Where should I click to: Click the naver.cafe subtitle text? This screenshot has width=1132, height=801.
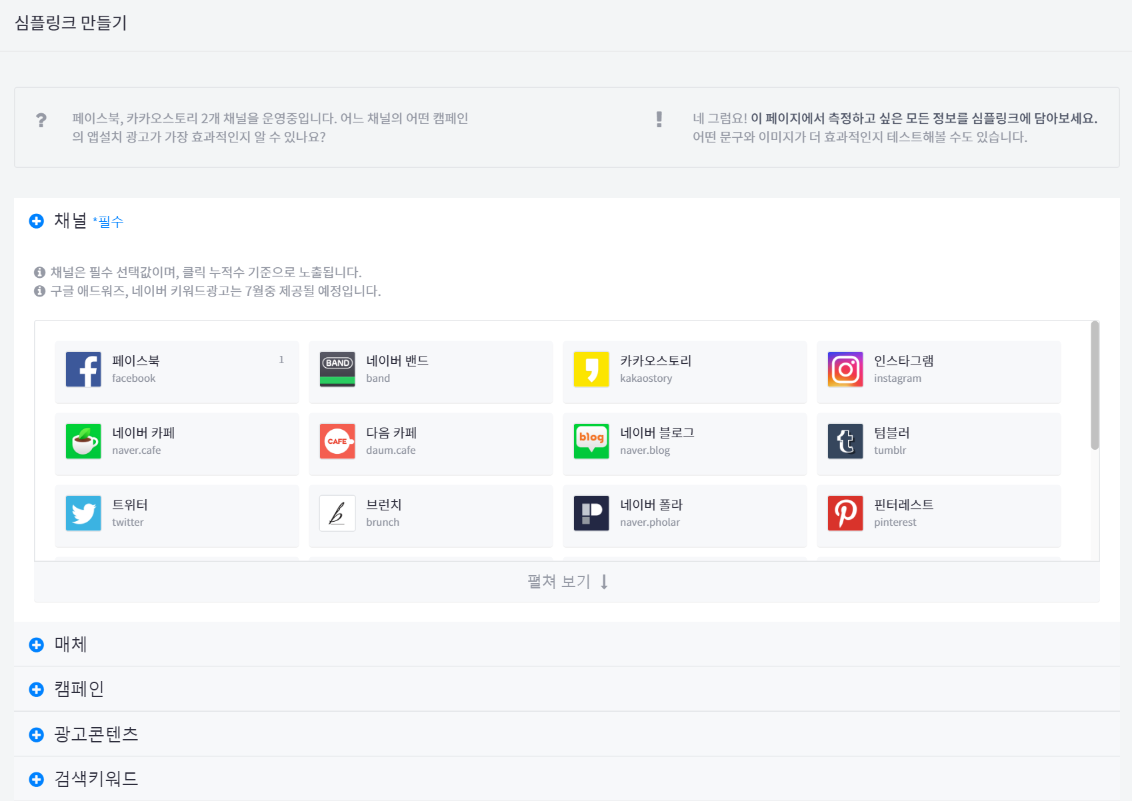[x=136, y=450]
